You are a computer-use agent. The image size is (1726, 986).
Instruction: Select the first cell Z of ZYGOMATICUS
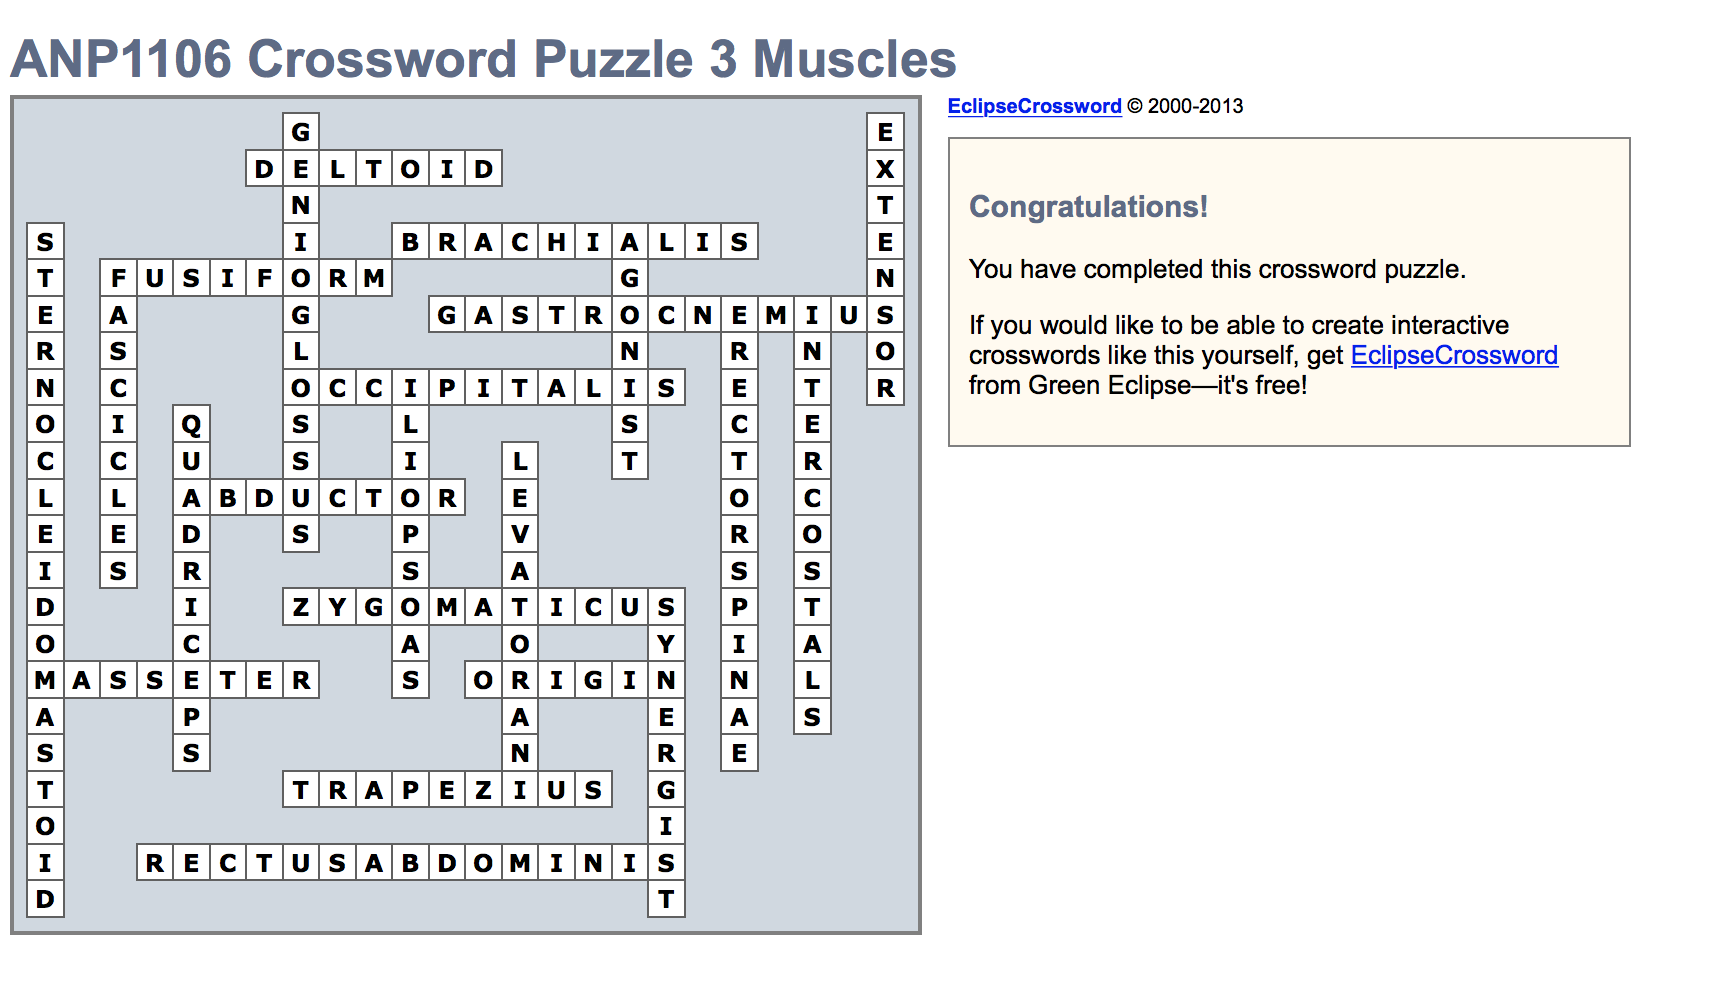click(x=301, y=607)
